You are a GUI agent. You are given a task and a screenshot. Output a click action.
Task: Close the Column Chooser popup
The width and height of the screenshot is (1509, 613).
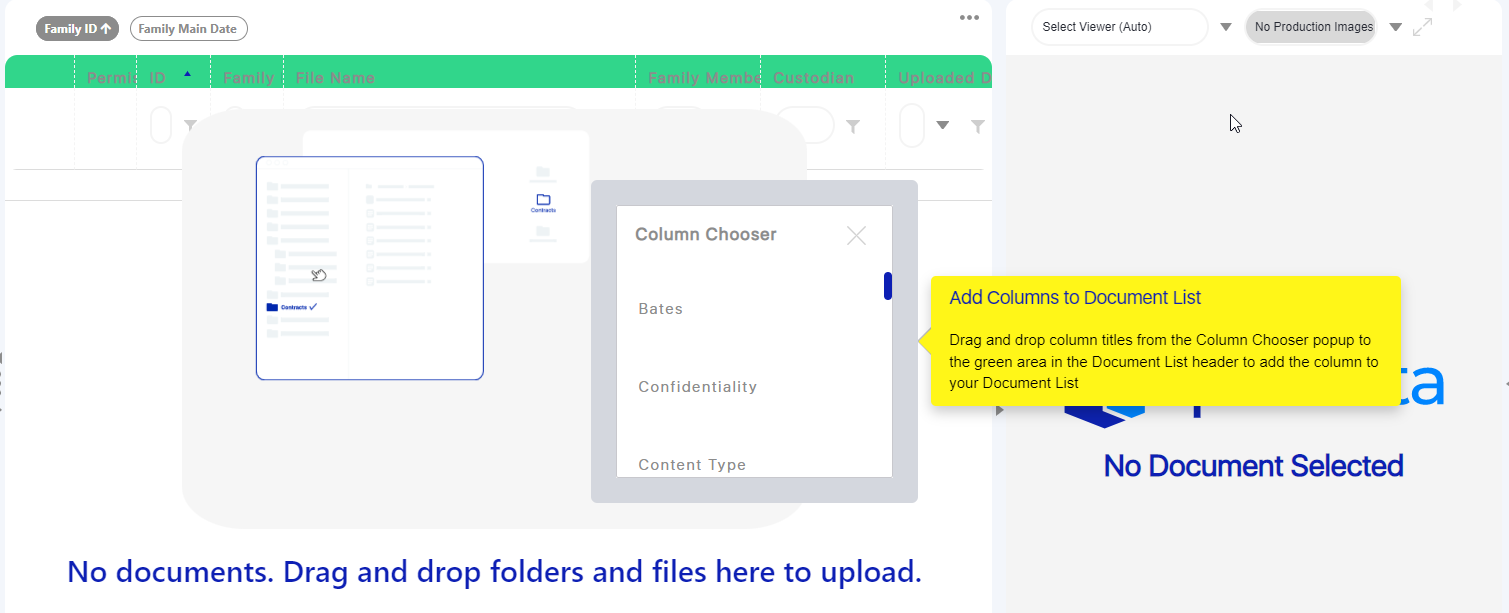coord(856,235)
